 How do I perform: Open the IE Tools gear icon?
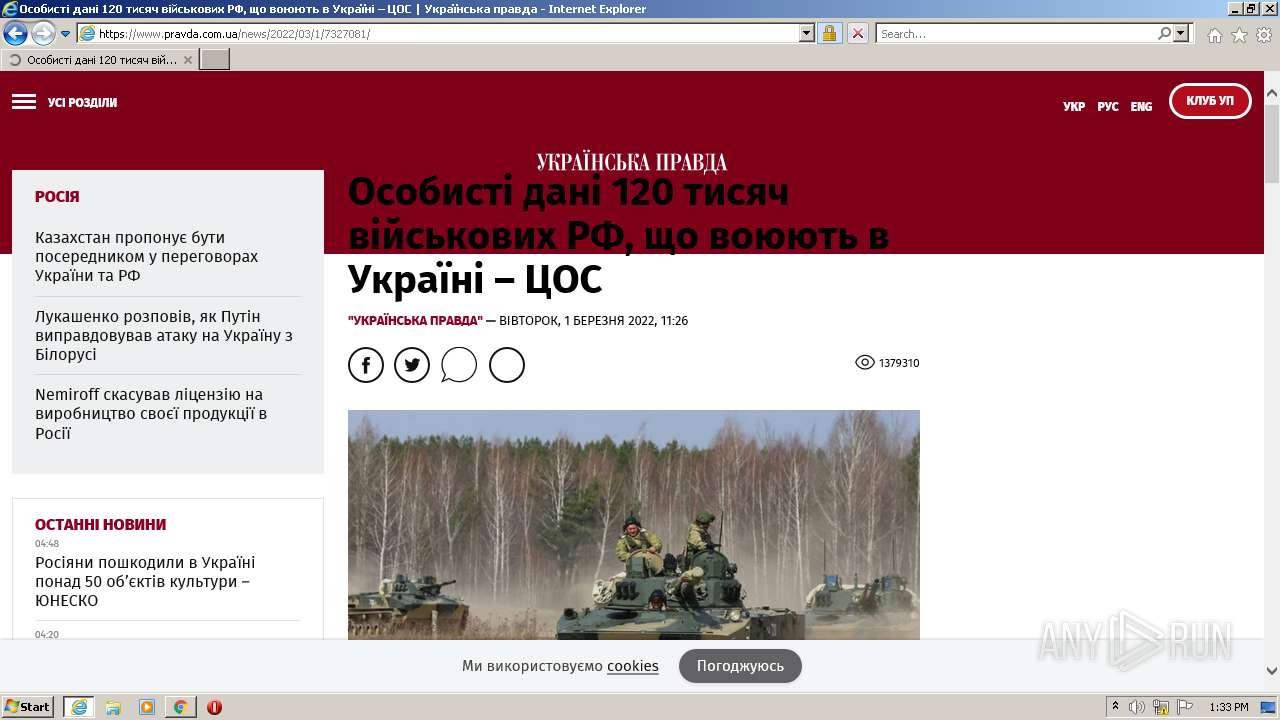coord(1264,35)
